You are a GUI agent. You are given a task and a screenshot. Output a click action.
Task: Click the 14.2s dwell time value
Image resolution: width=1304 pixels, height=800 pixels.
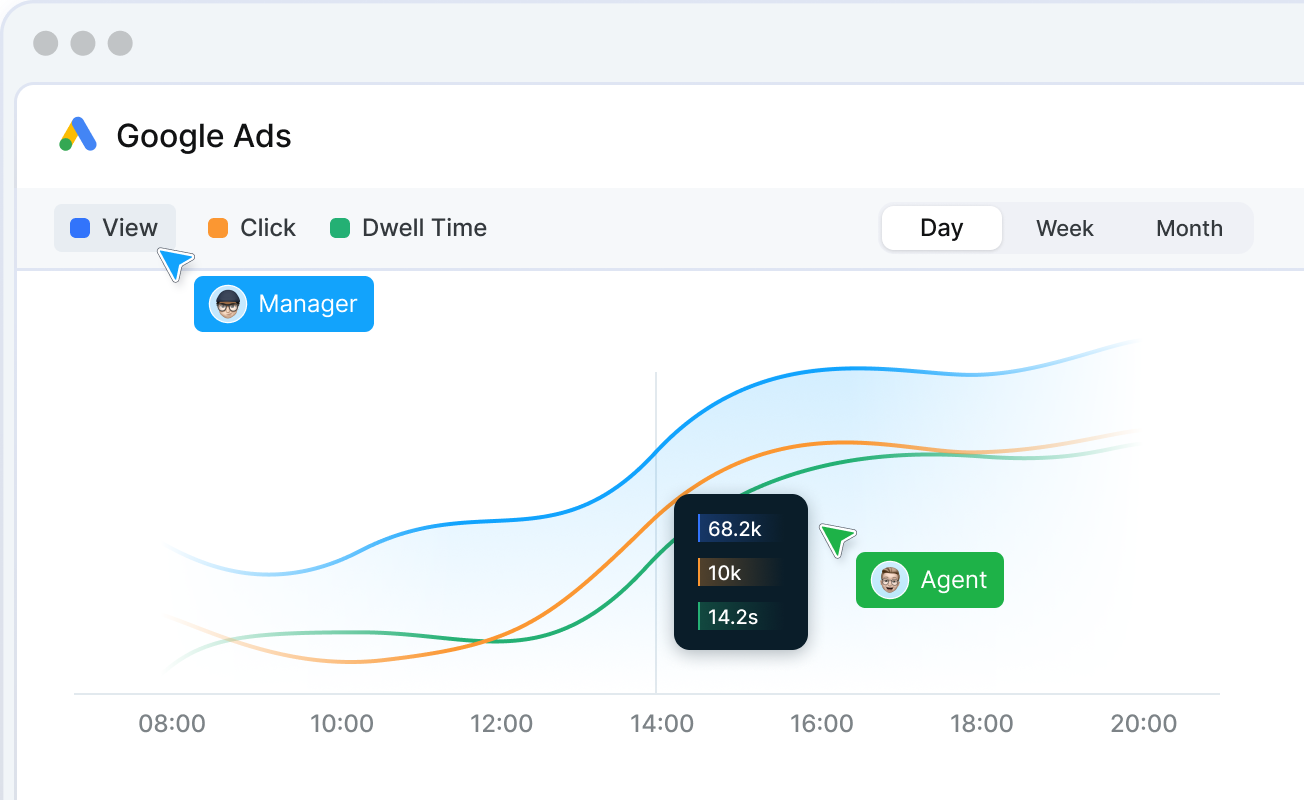coord(732,617)
